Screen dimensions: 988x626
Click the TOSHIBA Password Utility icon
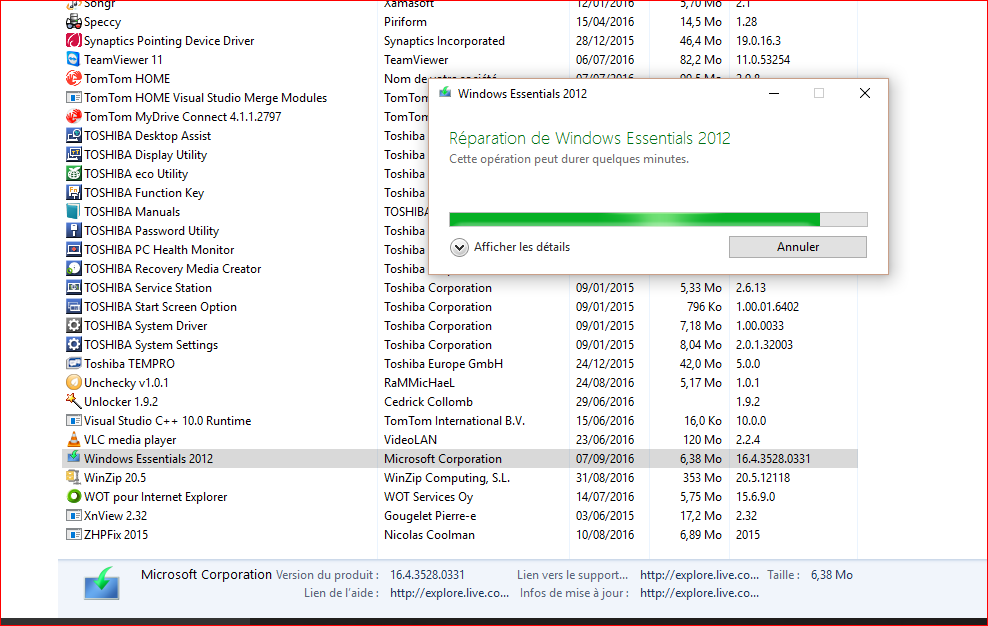coord(74,231)
